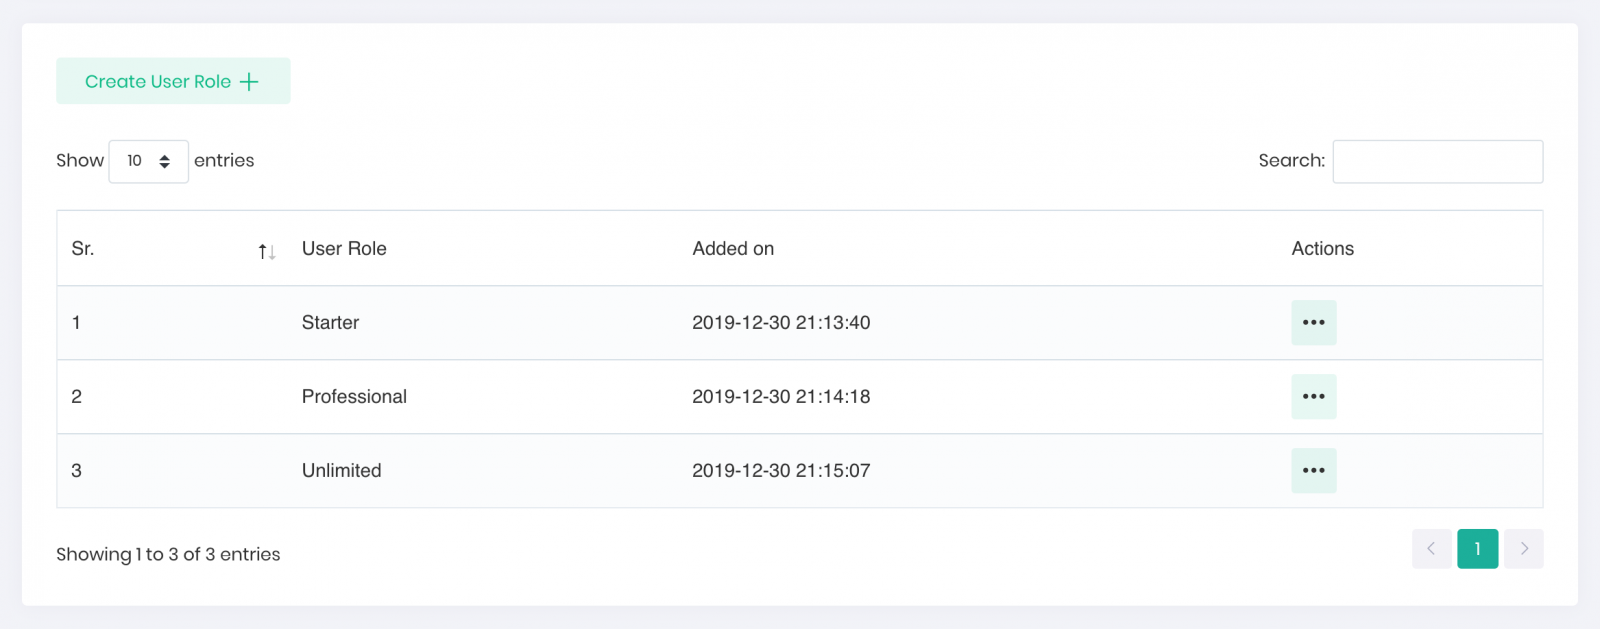Go to the next page with right chevron
Viewport: 1600px width, 629px height.
(x=1524, y=549)
